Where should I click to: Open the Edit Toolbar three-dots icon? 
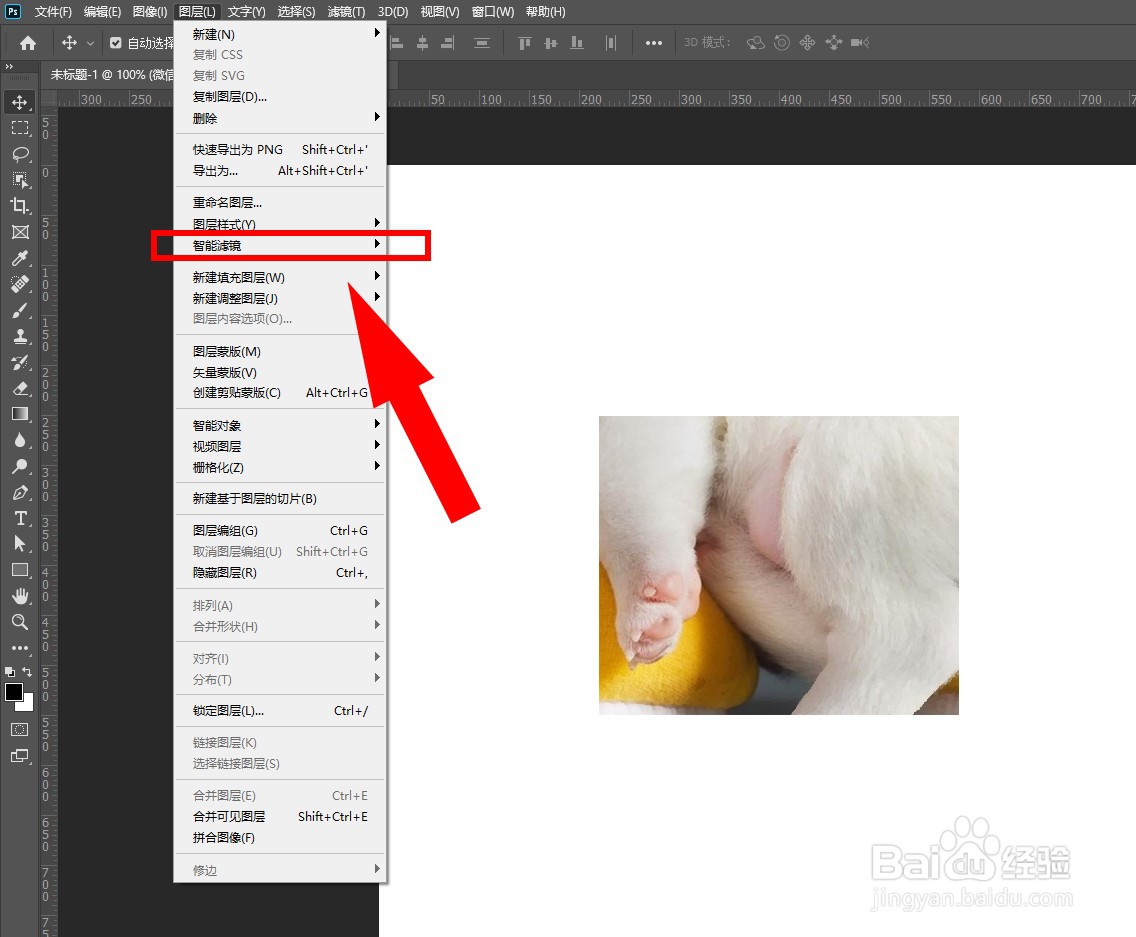click(20, 648)
